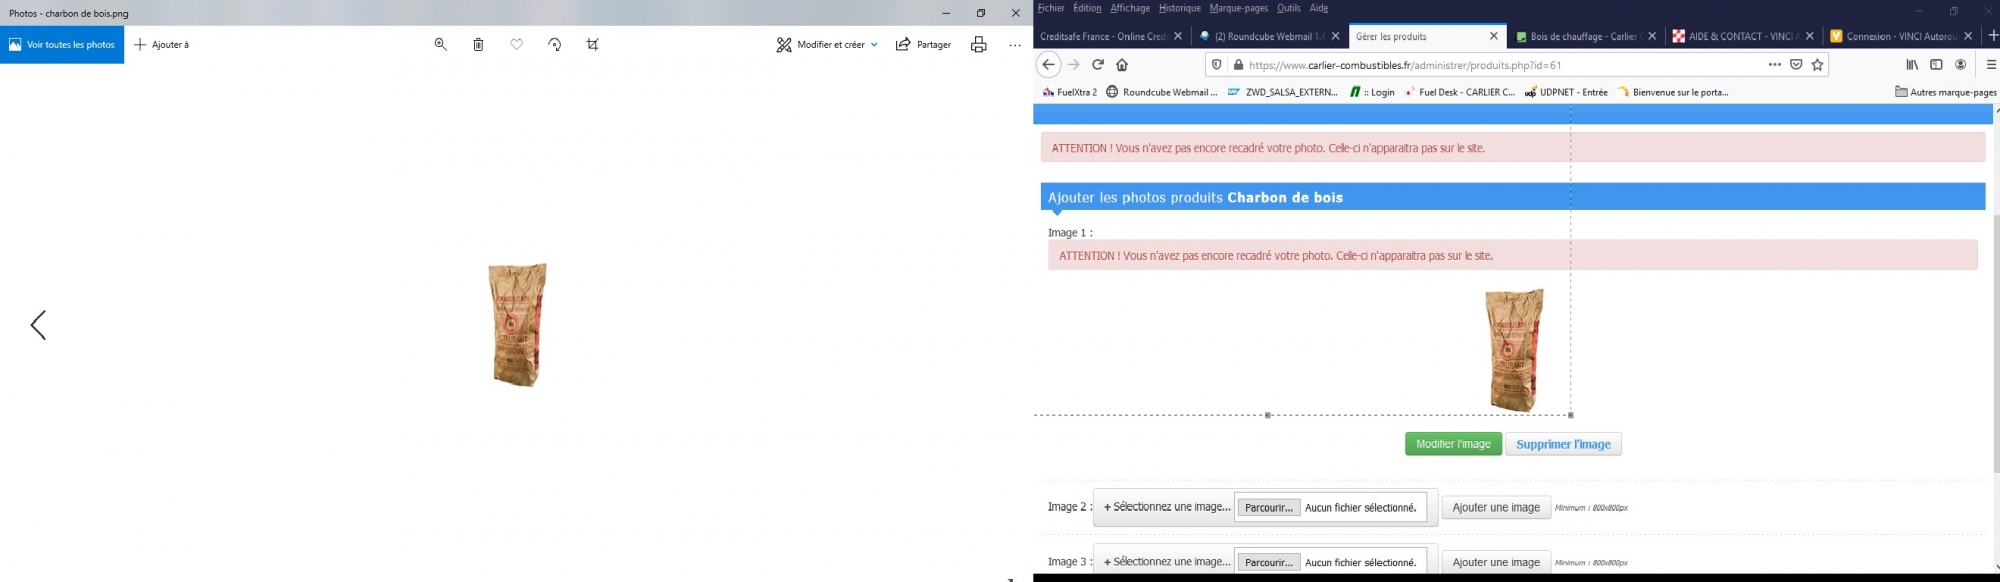The image size is (2000, 582).
Task: Click Parcourir button for Image 2
Action: point(1268,508)
